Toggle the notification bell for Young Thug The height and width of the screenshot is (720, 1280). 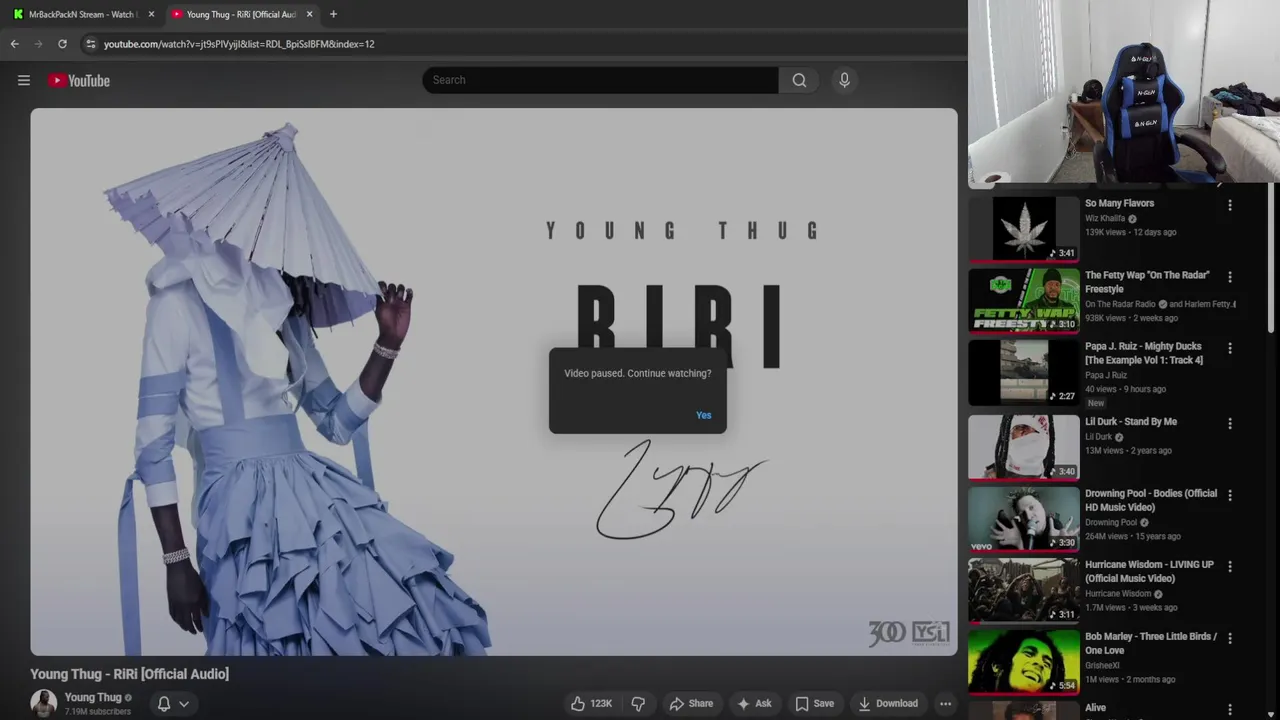[x=164, y=704]
